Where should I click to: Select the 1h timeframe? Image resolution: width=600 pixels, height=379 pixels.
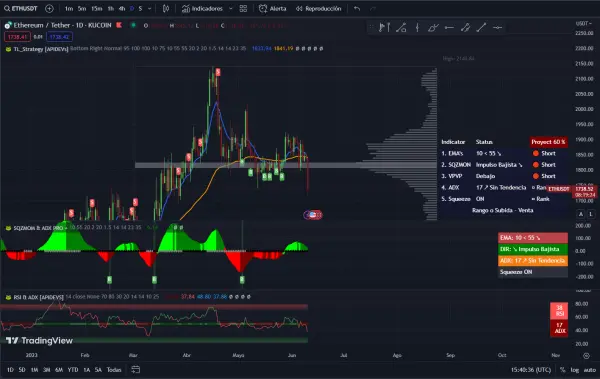[111, 8]
